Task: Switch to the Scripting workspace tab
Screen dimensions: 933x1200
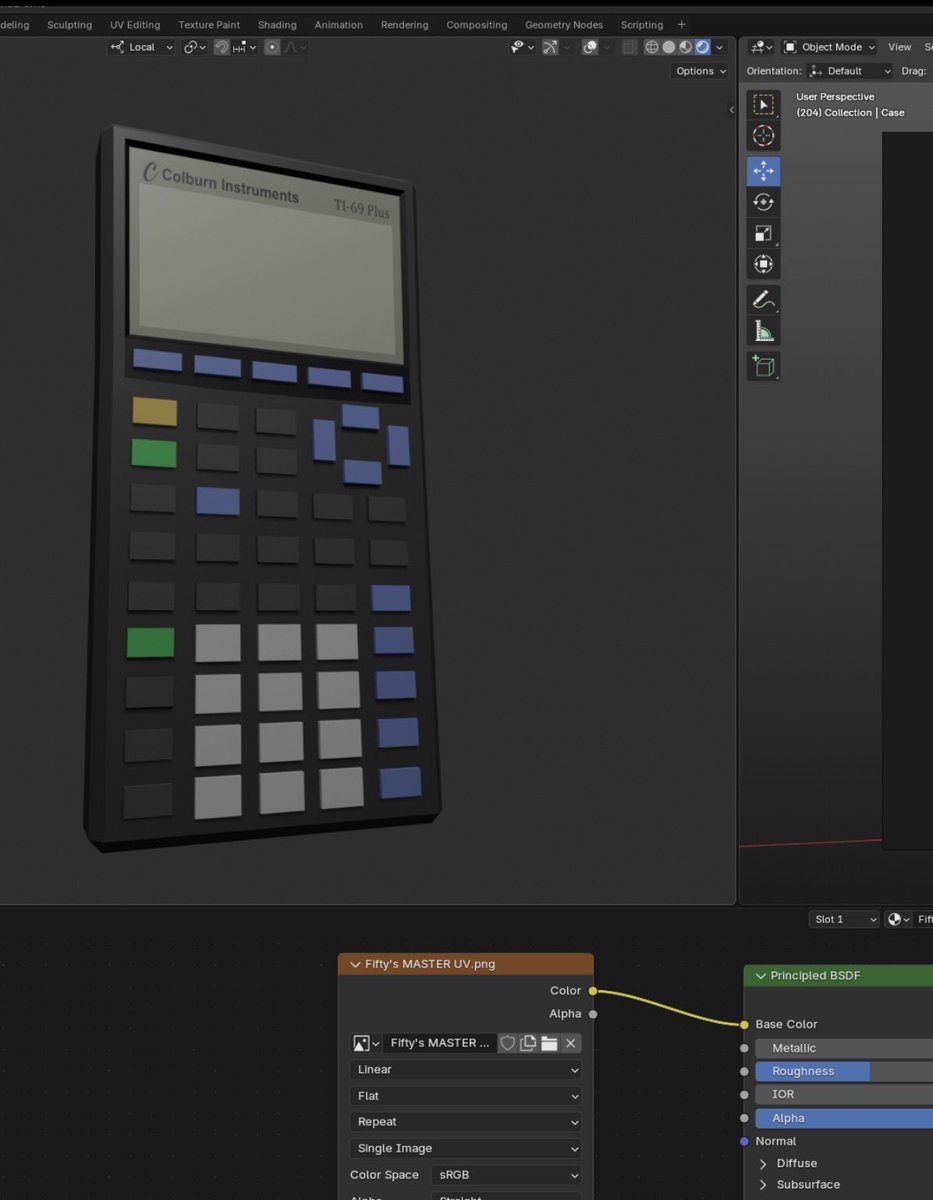Action: [642, 24]
